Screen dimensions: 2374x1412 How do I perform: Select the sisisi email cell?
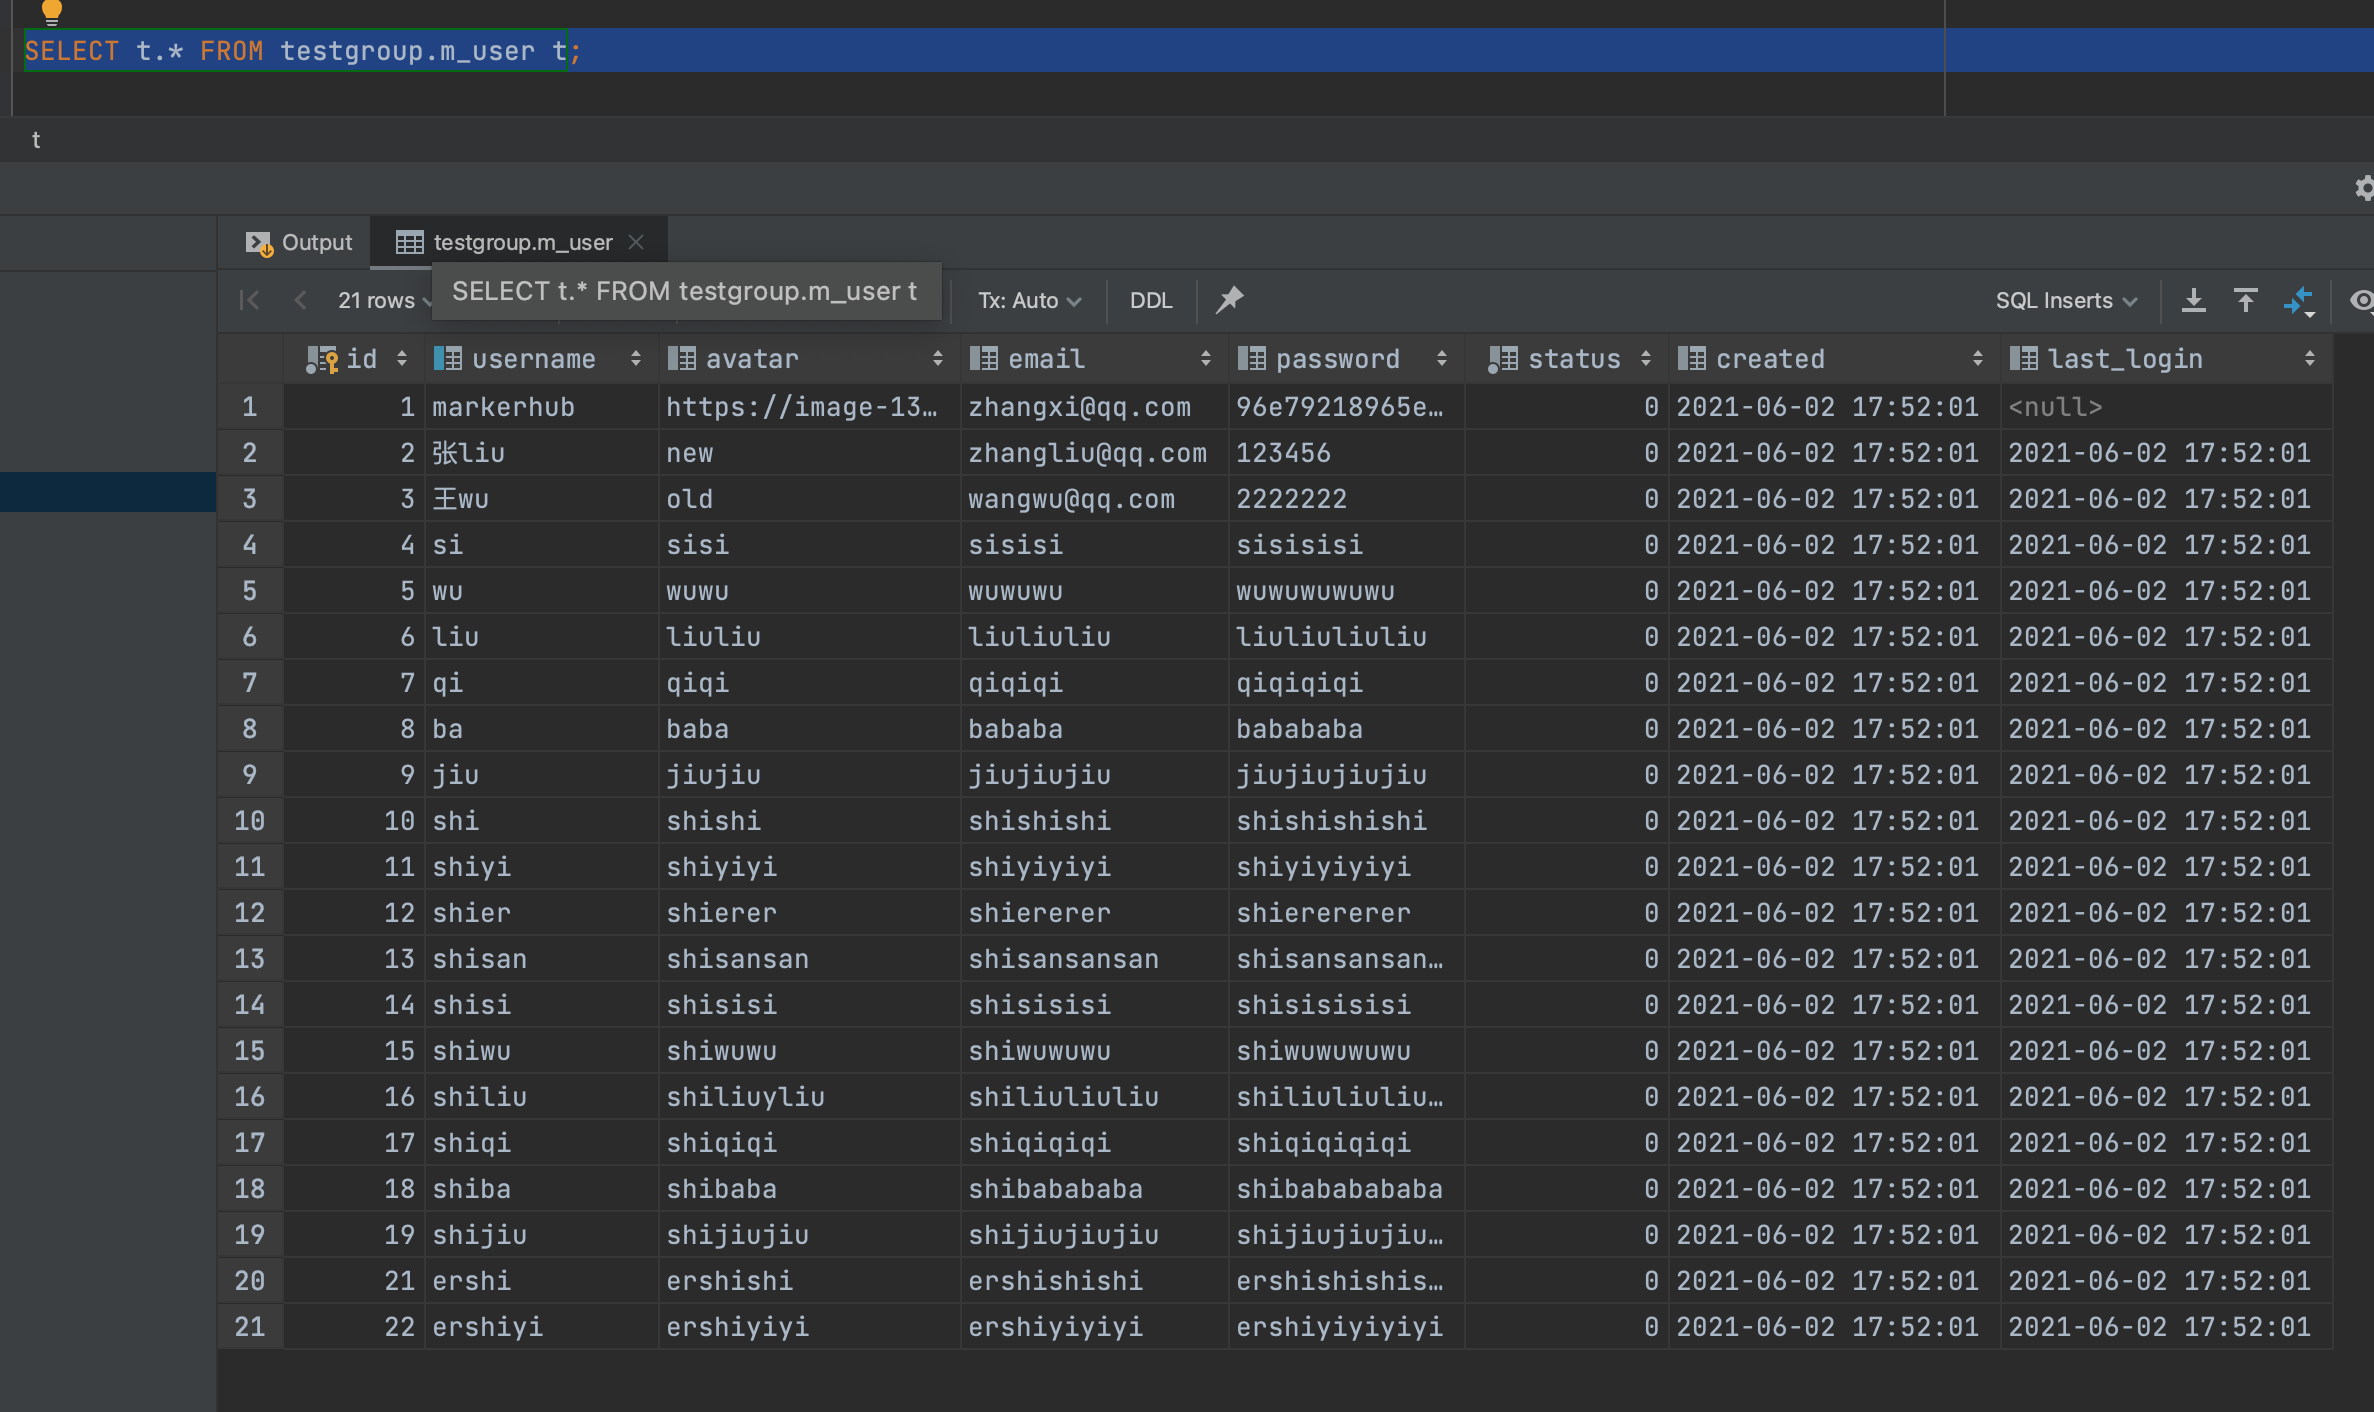[x=1094, y=545]
